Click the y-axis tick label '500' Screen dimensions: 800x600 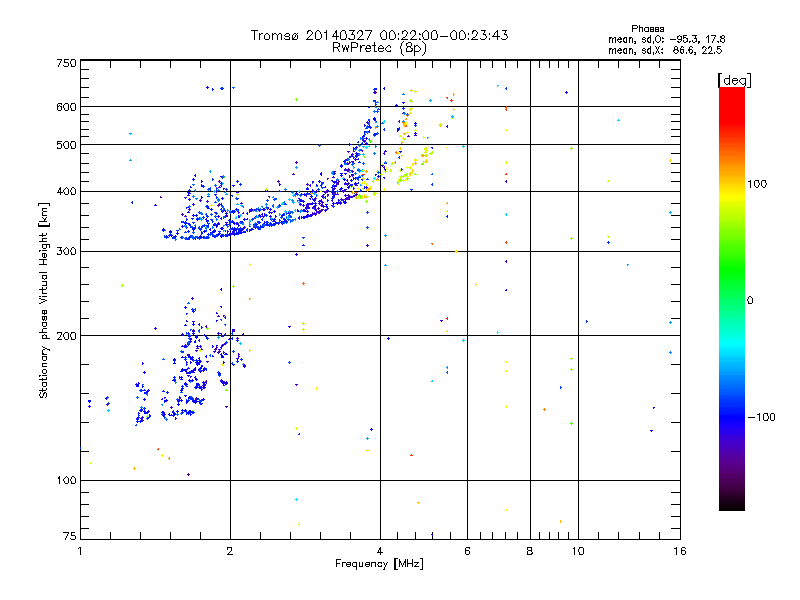(67, 145)
